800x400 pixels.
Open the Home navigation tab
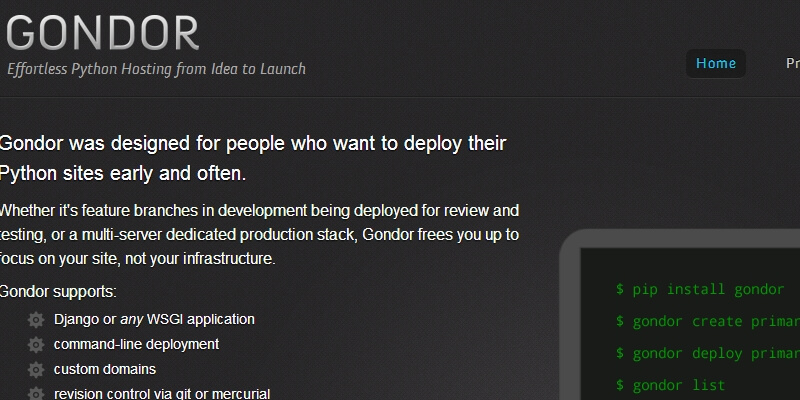(716, 63)
